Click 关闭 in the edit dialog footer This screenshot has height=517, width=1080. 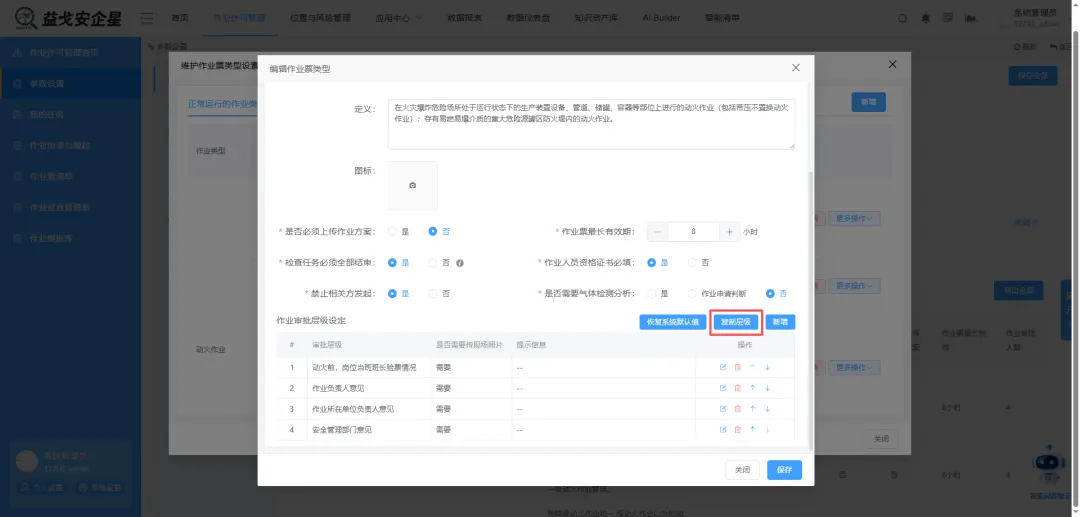[742, 469]
